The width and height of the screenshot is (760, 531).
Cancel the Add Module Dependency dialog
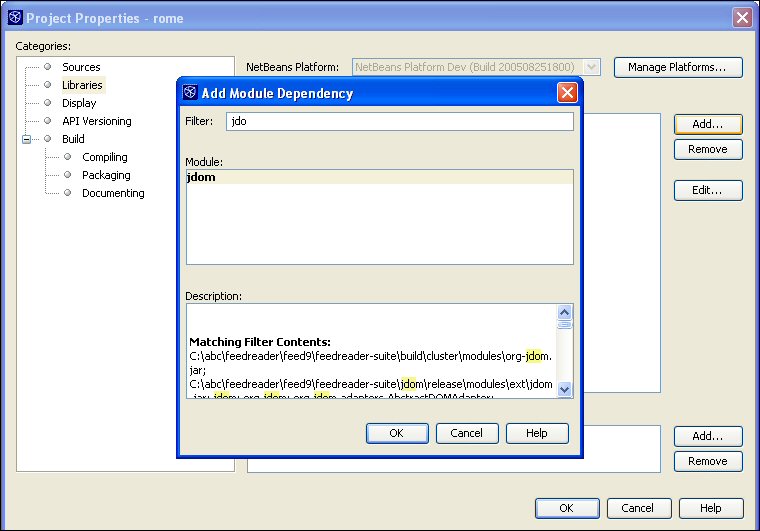[467, 433]
